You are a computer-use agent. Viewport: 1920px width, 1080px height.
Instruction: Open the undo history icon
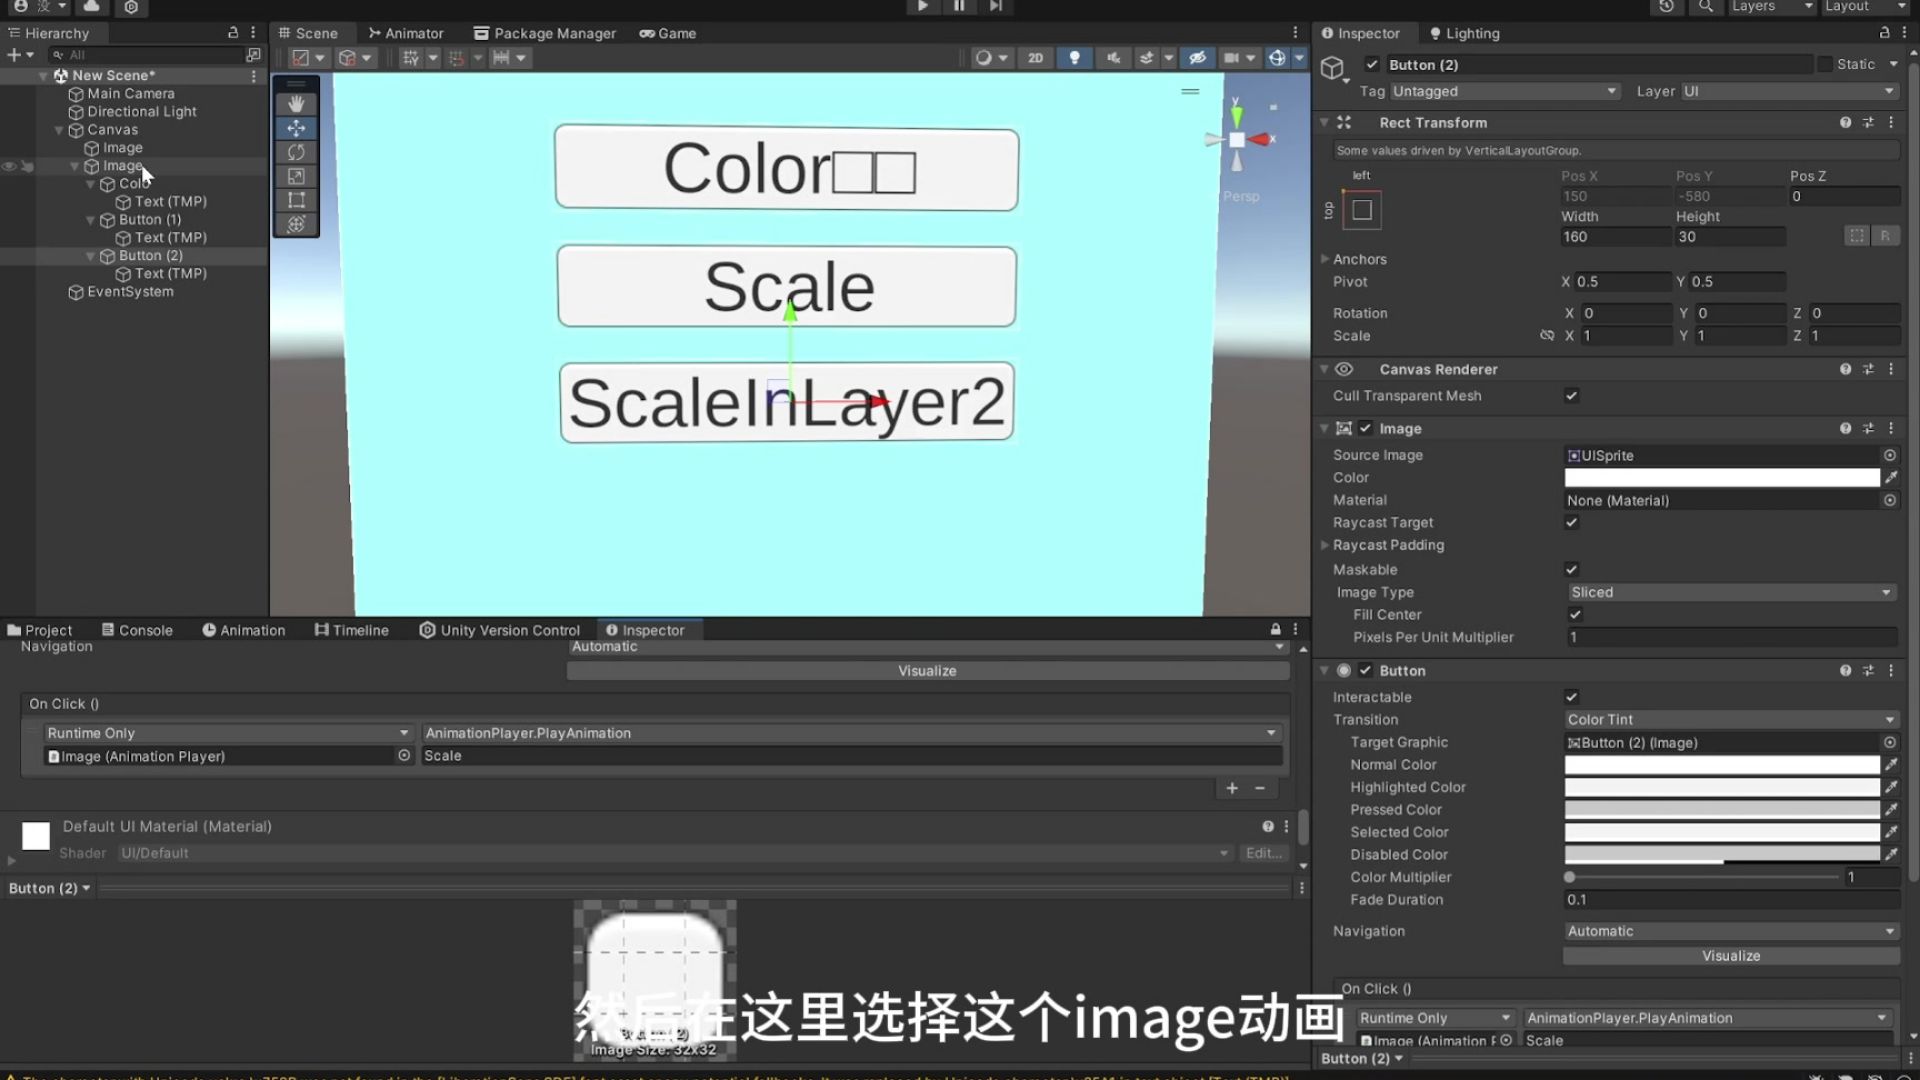coord(1666,6)
